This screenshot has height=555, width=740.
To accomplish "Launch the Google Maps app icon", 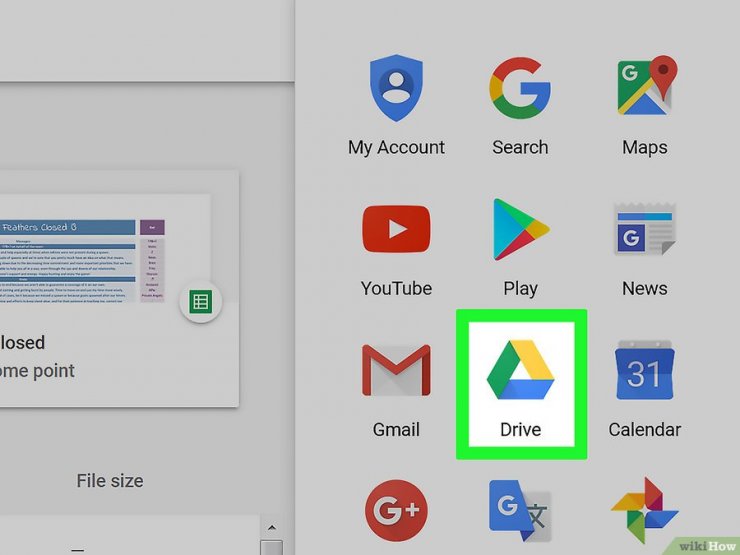I will [647, 85].
